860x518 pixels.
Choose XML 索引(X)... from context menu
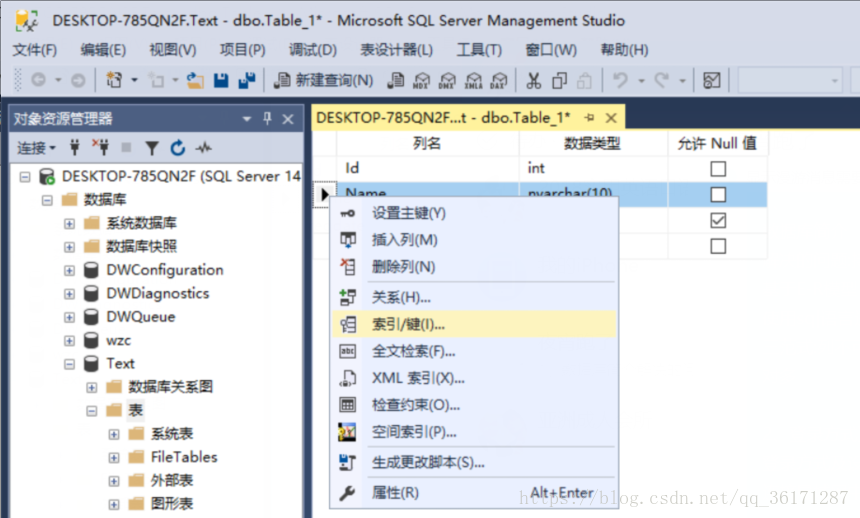pyautogui.click(x=474, y=378)
